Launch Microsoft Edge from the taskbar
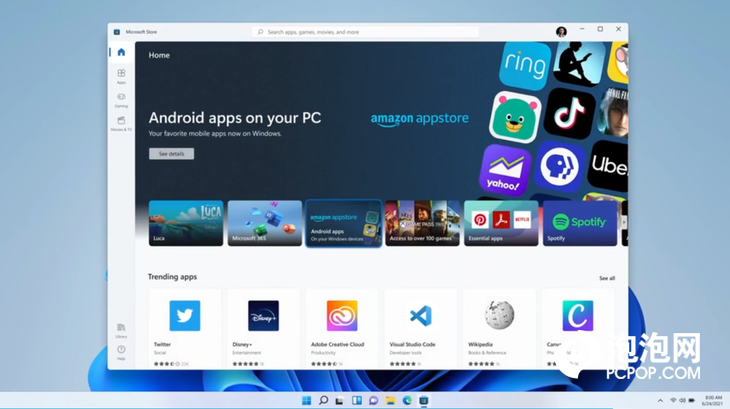This screenshot has width=730, height=409. (407, 400)
